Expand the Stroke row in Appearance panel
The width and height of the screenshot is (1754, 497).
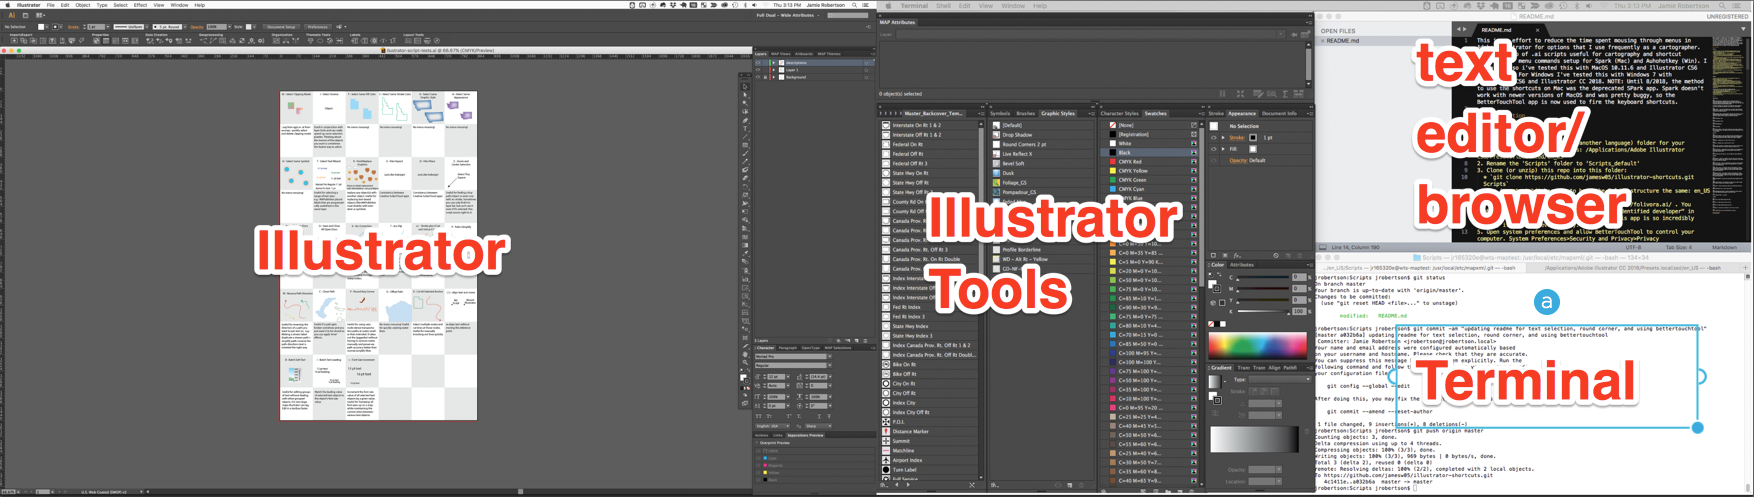point(1223,137)
